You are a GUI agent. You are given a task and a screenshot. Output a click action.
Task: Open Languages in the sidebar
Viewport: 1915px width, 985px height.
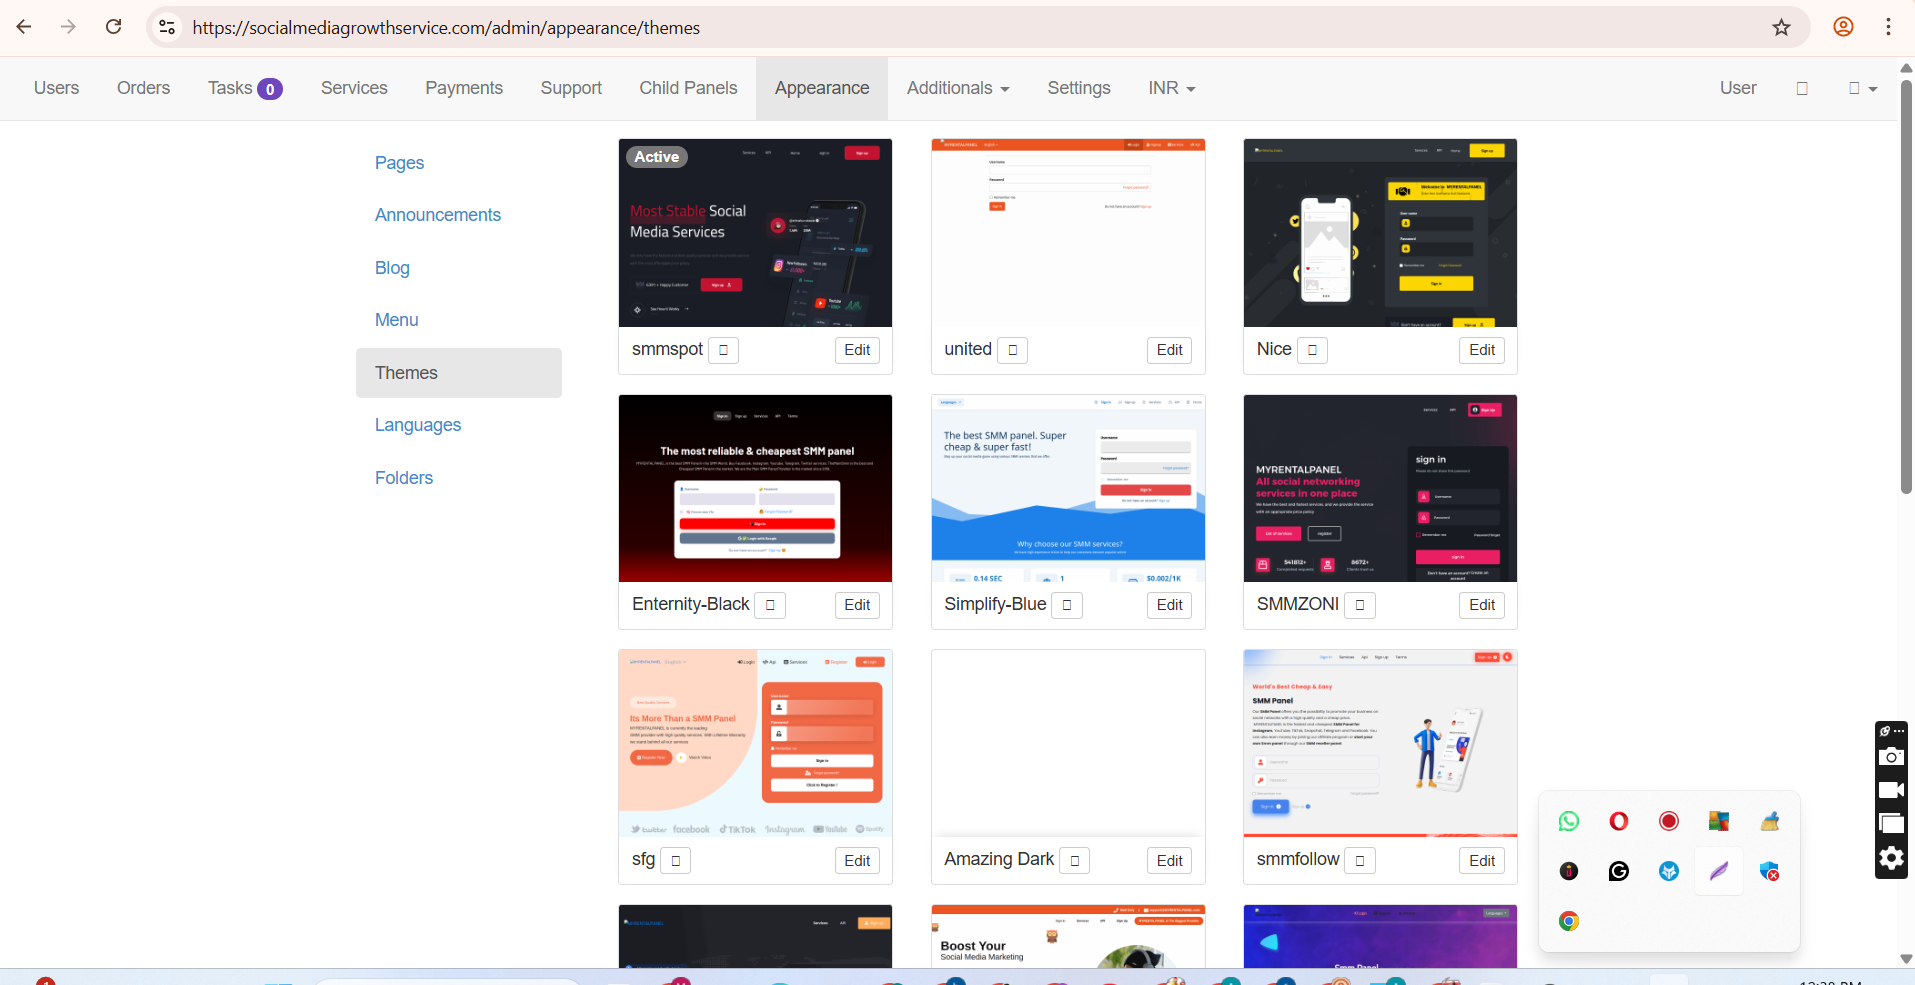pos(418,425)
